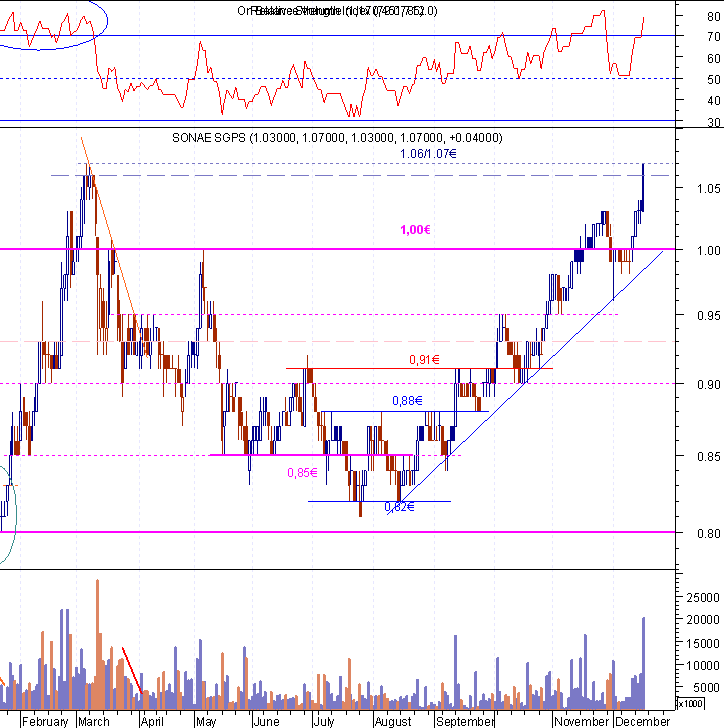Click the 0,82€ low level label
This screenshot has height=728, width=724.
(399, 507)
